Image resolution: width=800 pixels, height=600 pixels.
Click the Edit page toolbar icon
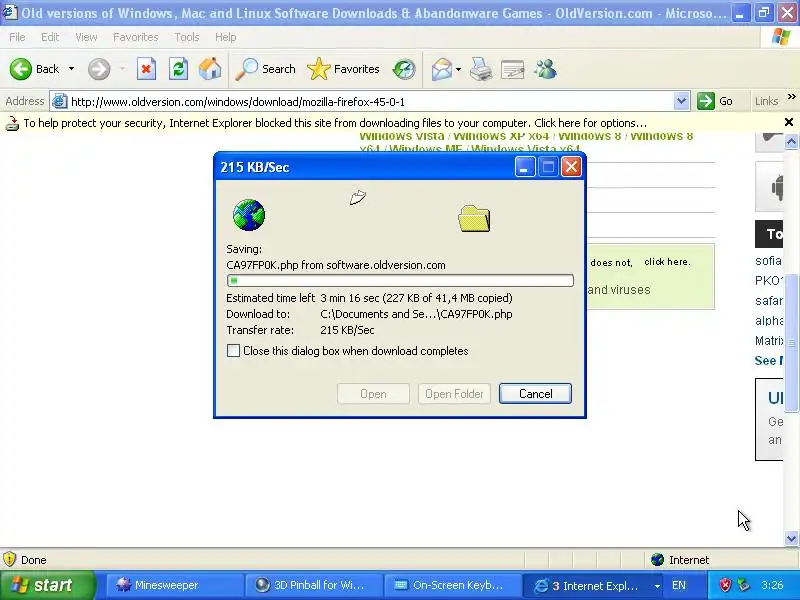[513, 69]
